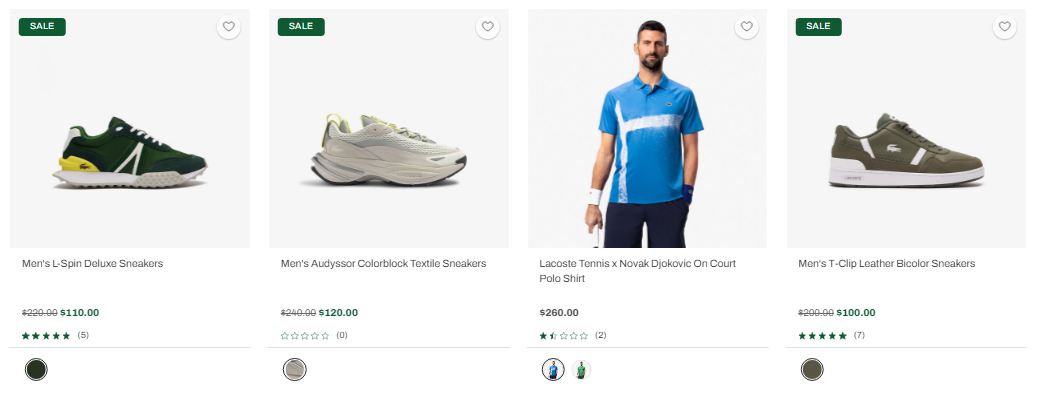Click SALE badge on T-Clip Sneakers
This screenshot has height=399, width=1038.
tap(818, 26)
